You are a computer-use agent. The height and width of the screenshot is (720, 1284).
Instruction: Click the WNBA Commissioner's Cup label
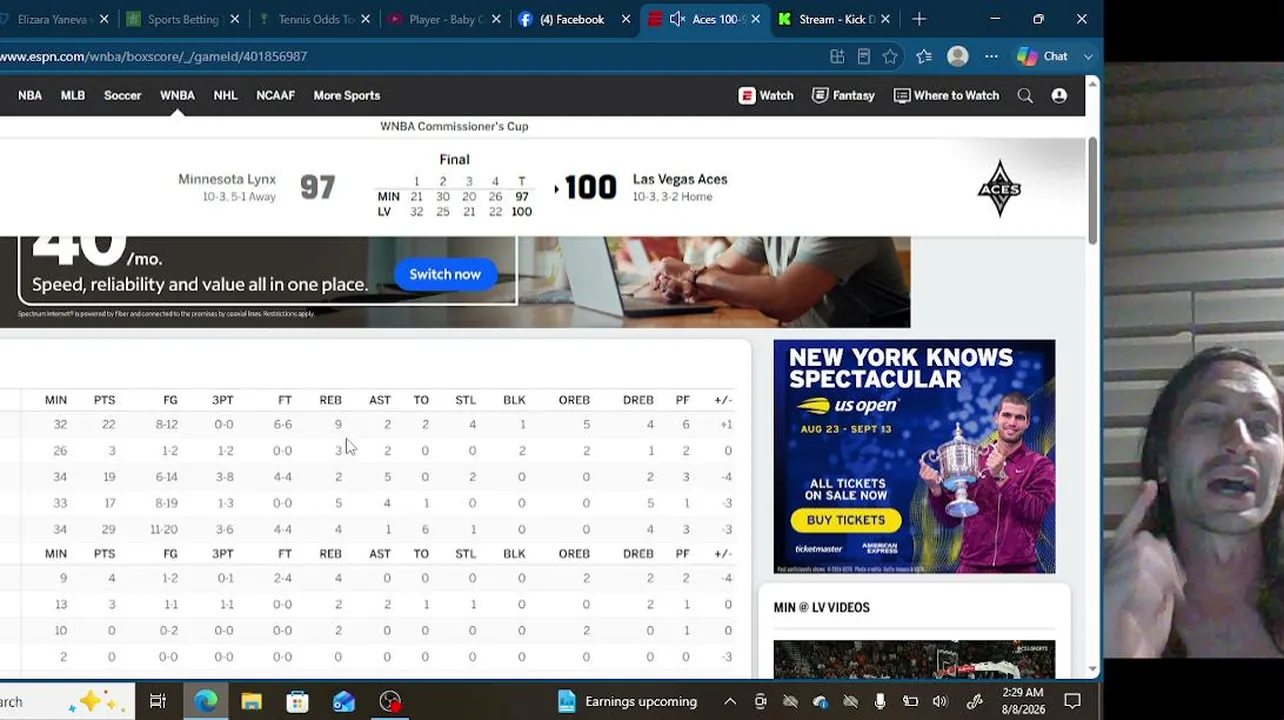point(454,126)
